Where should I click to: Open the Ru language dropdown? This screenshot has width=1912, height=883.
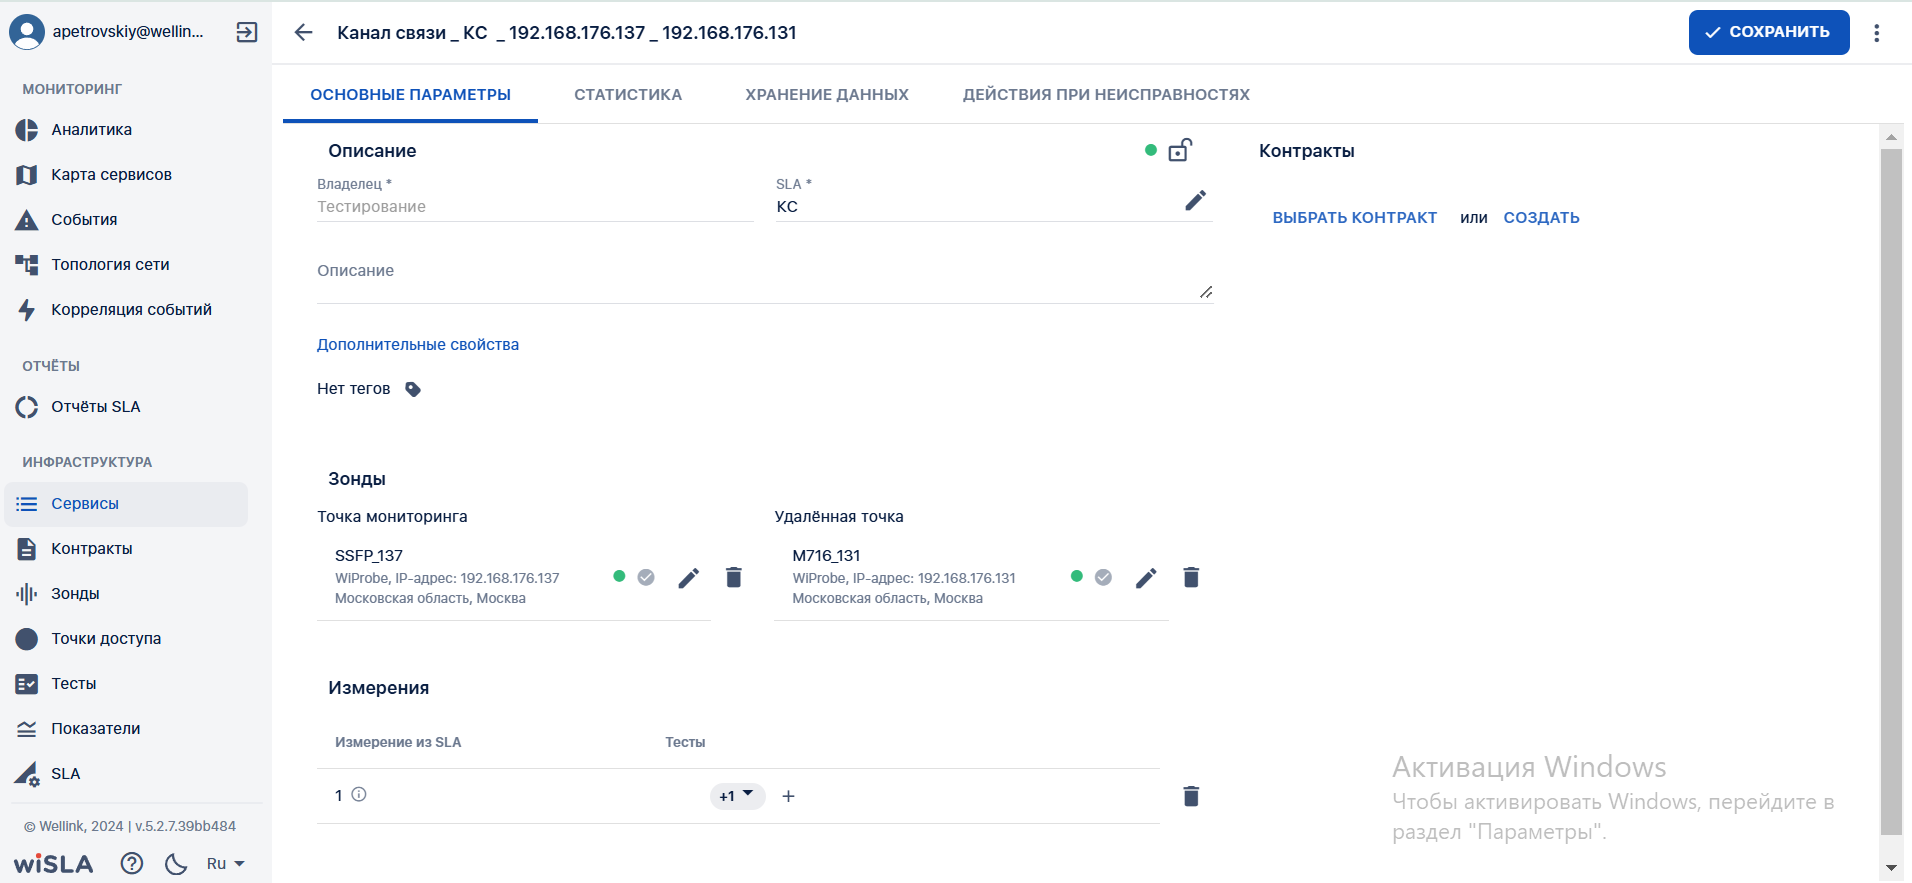(x=225, y=864)
